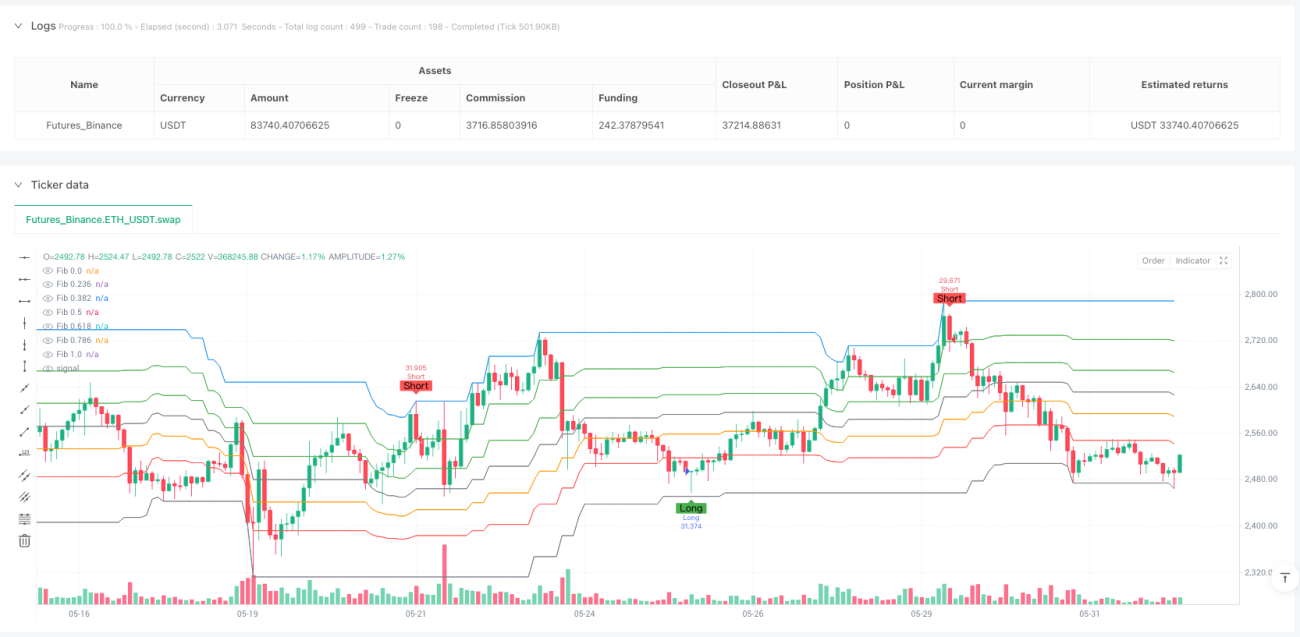Pick the Fibonacci retracement lines tool
The image size is (1300, 637).
pos(25,519)
